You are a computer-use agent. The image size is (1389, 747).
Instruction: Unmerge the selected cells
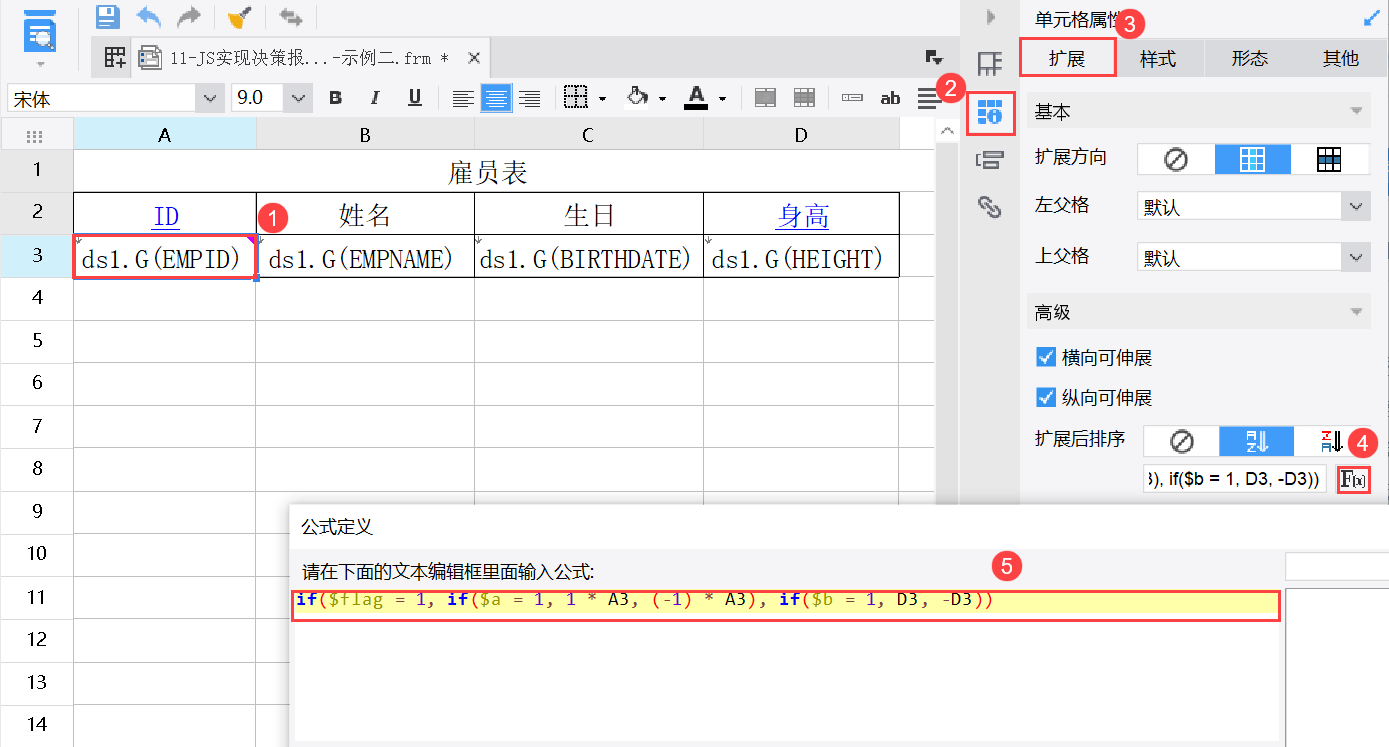pos(804,98)
